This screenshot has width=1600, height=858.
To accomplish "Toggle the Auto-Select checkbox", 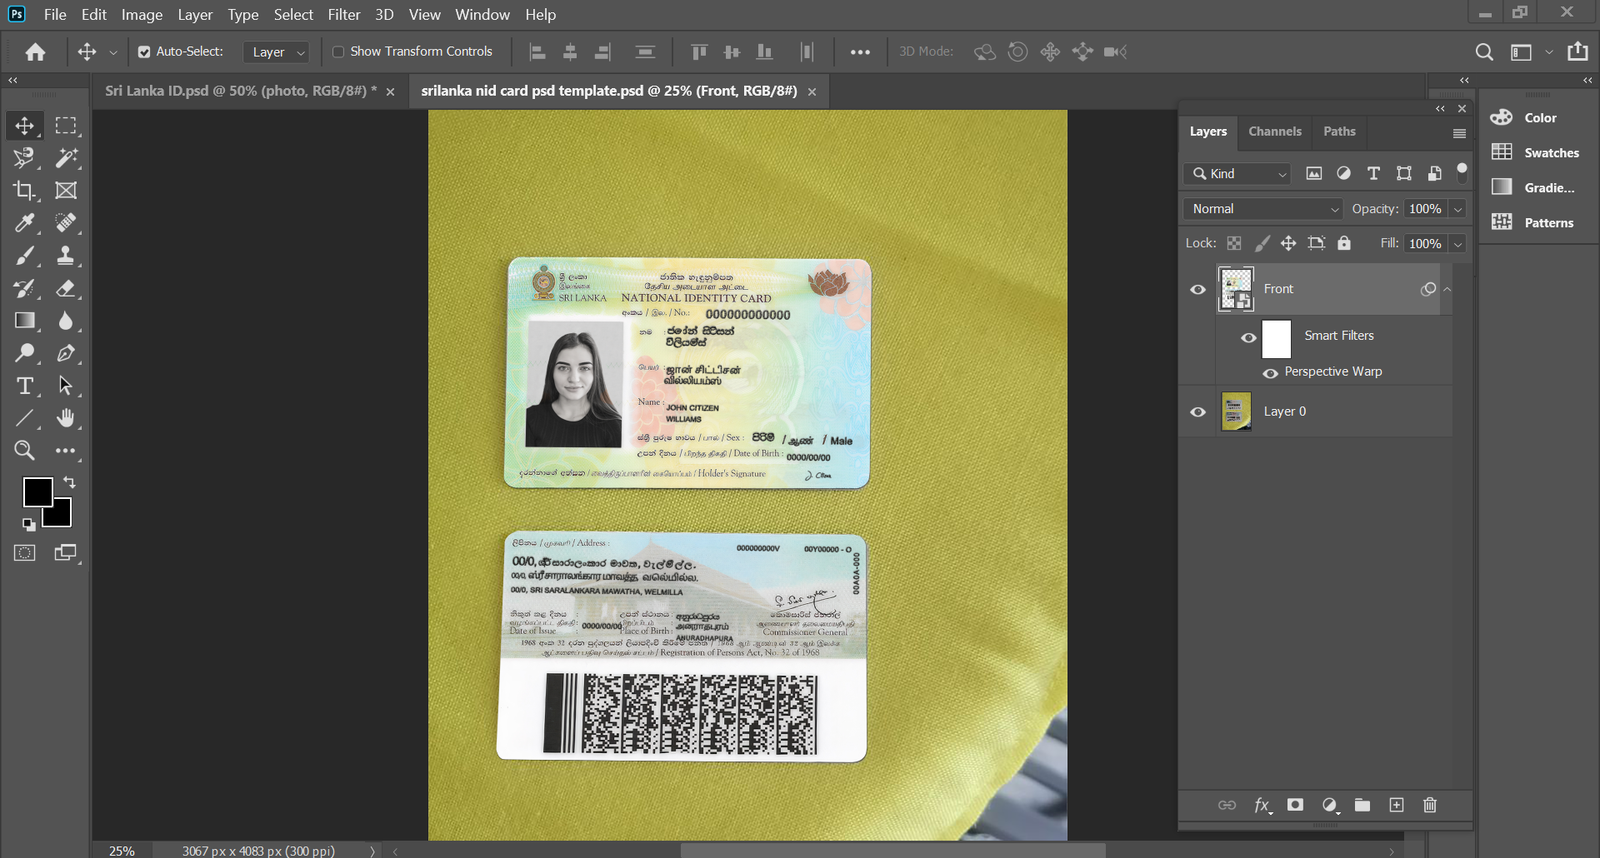I will [x=144, y=52].
